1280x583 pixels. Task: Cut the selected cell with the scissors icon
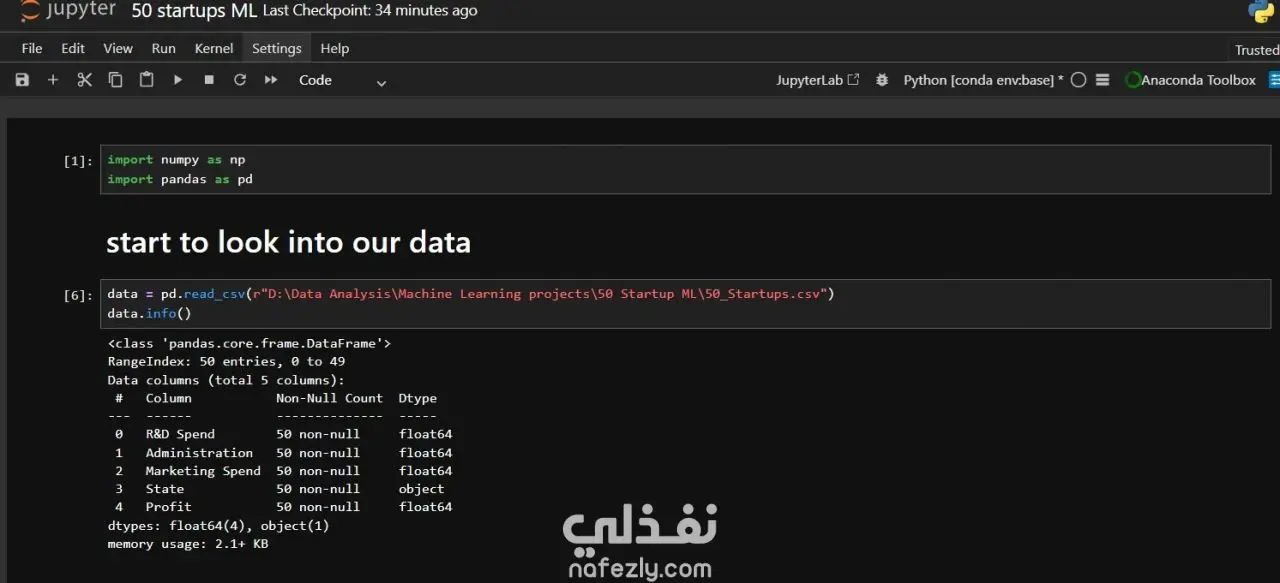[84, 80]
